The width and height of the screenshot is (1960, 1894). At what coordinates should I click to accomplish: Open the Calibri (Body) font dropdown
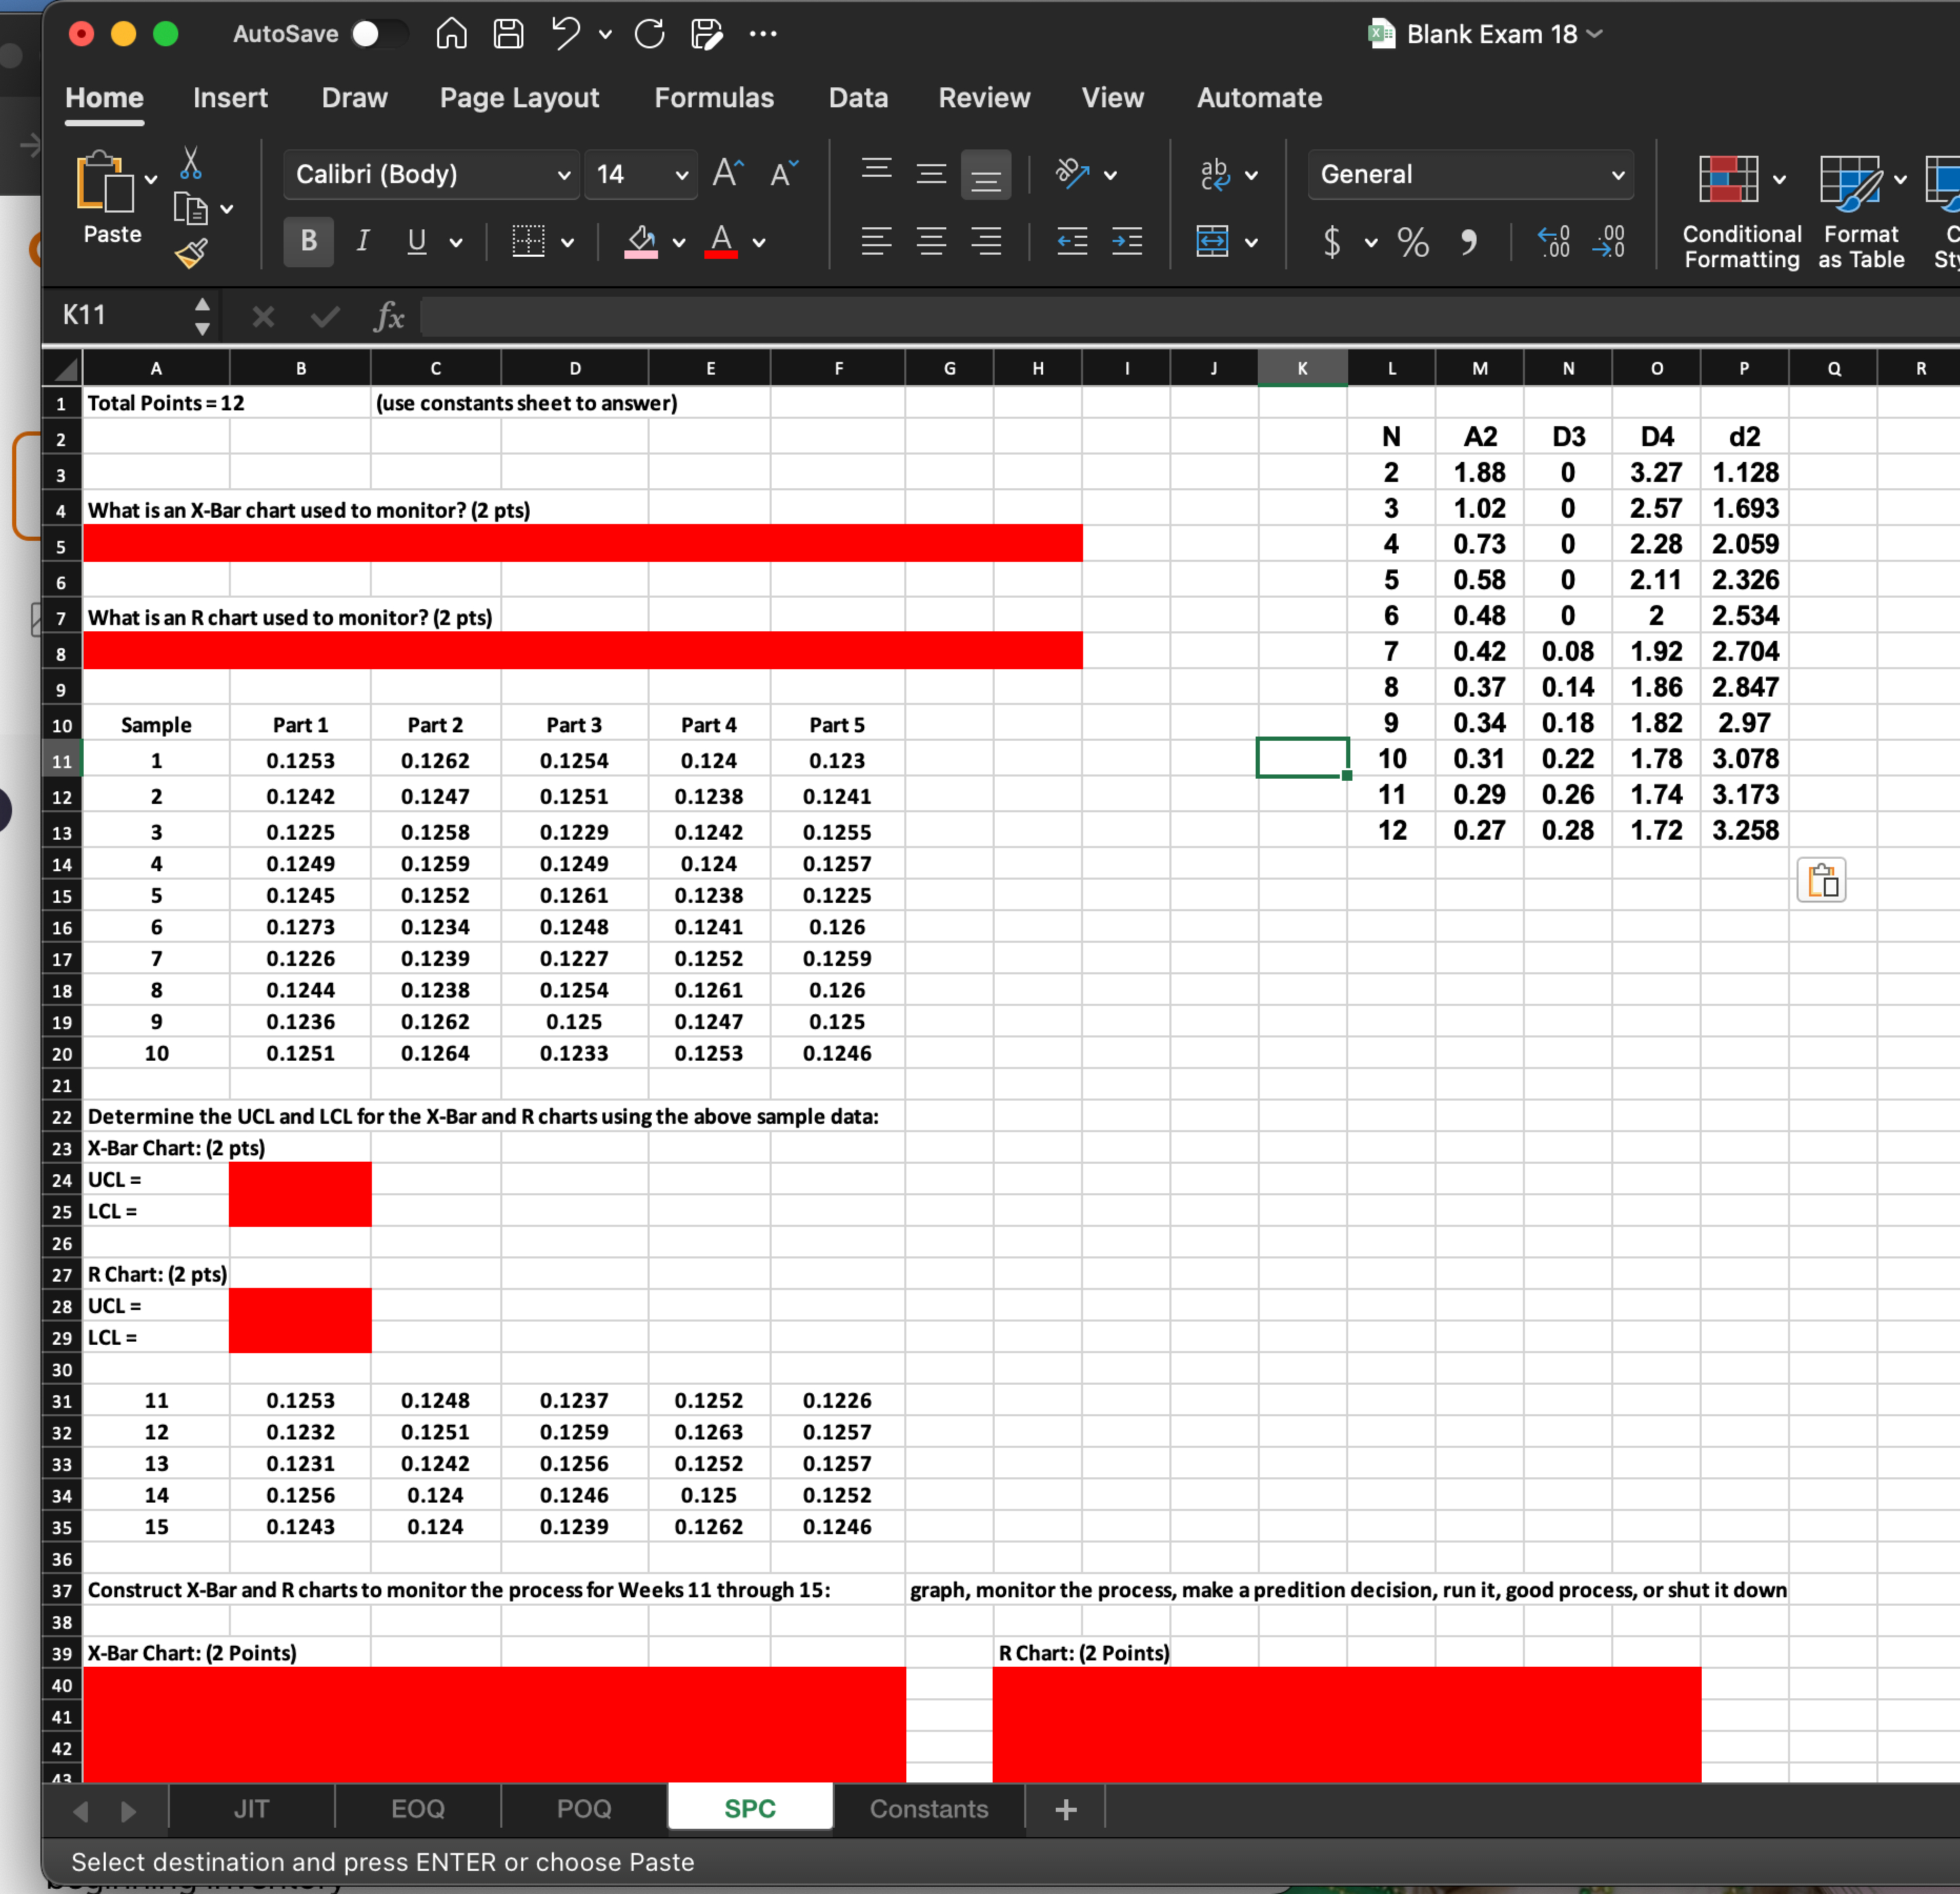(x=430, y=173)
